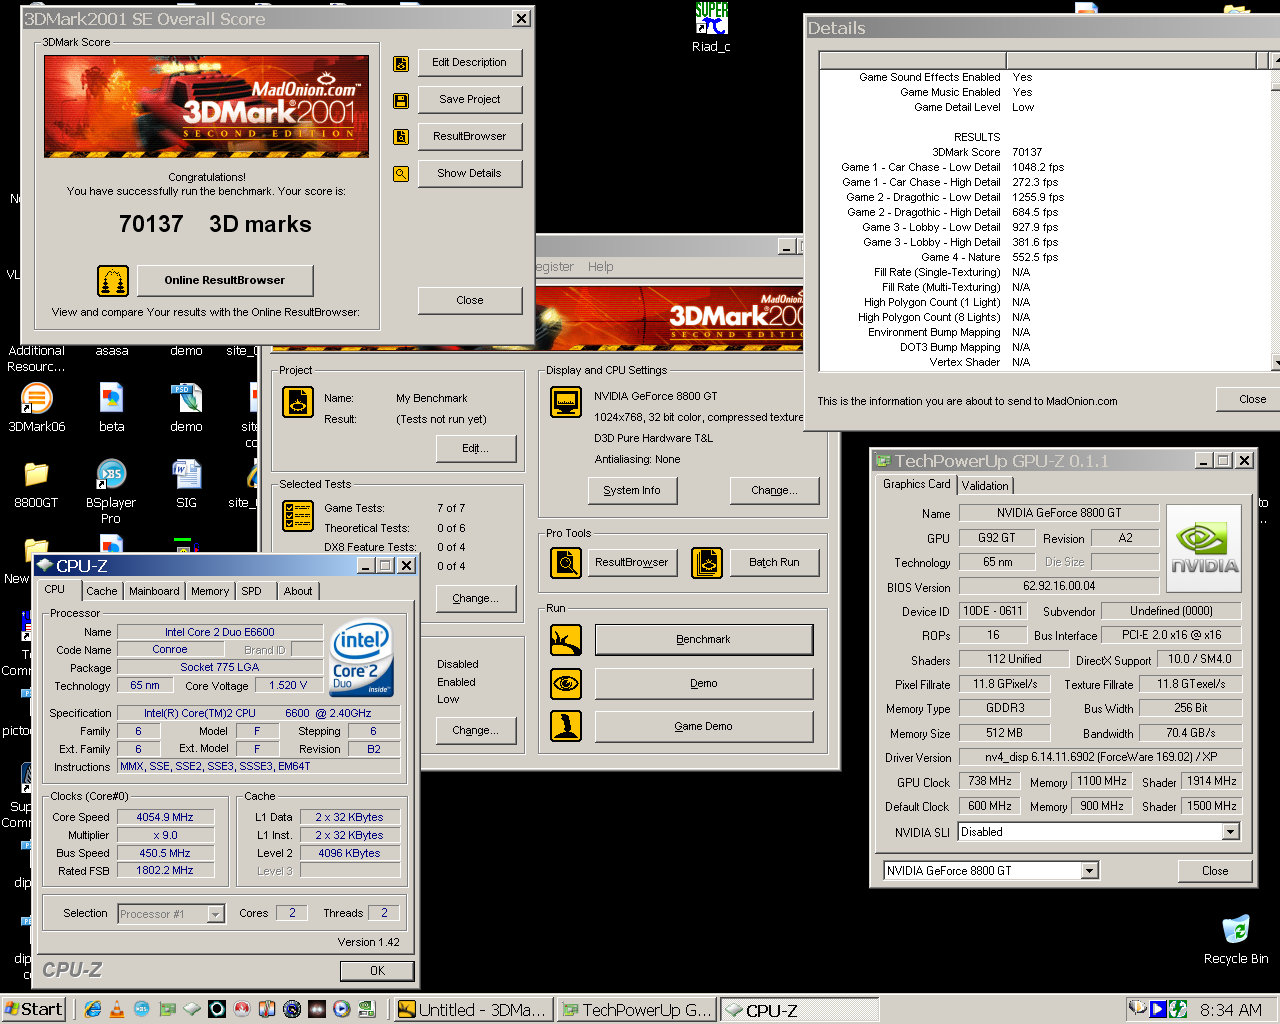Click the TechPowerUp GPU-Z taskbar button

637,1010
